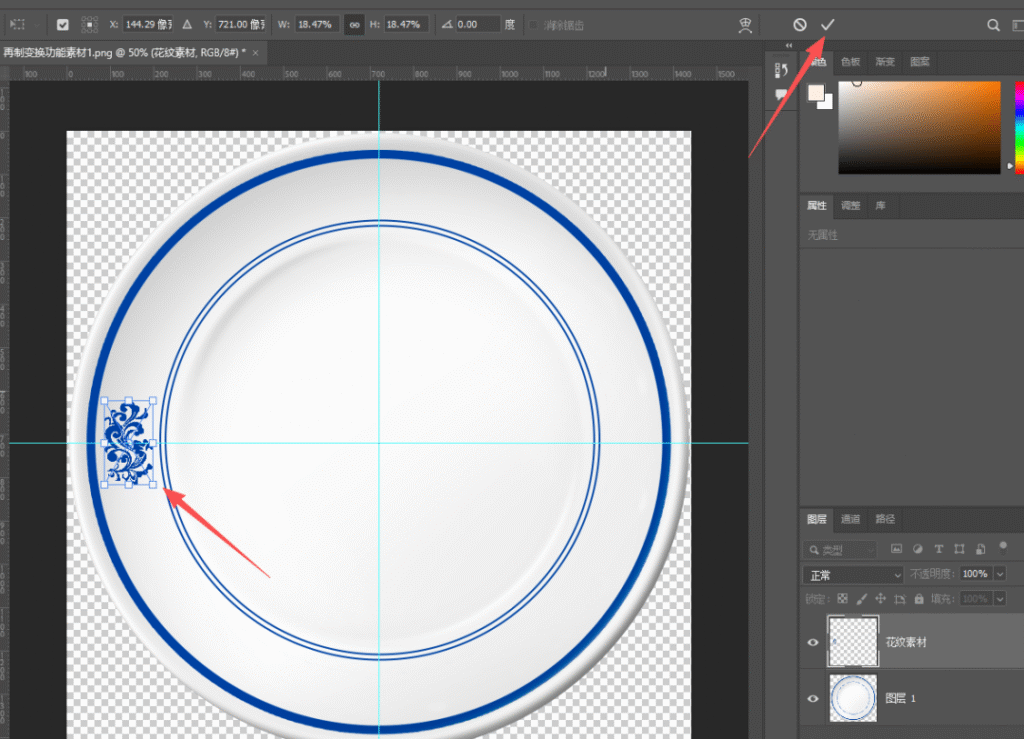Toggle the W/H aspect ratio link icon
The image size is (1024, 739).
pos(354,25)
